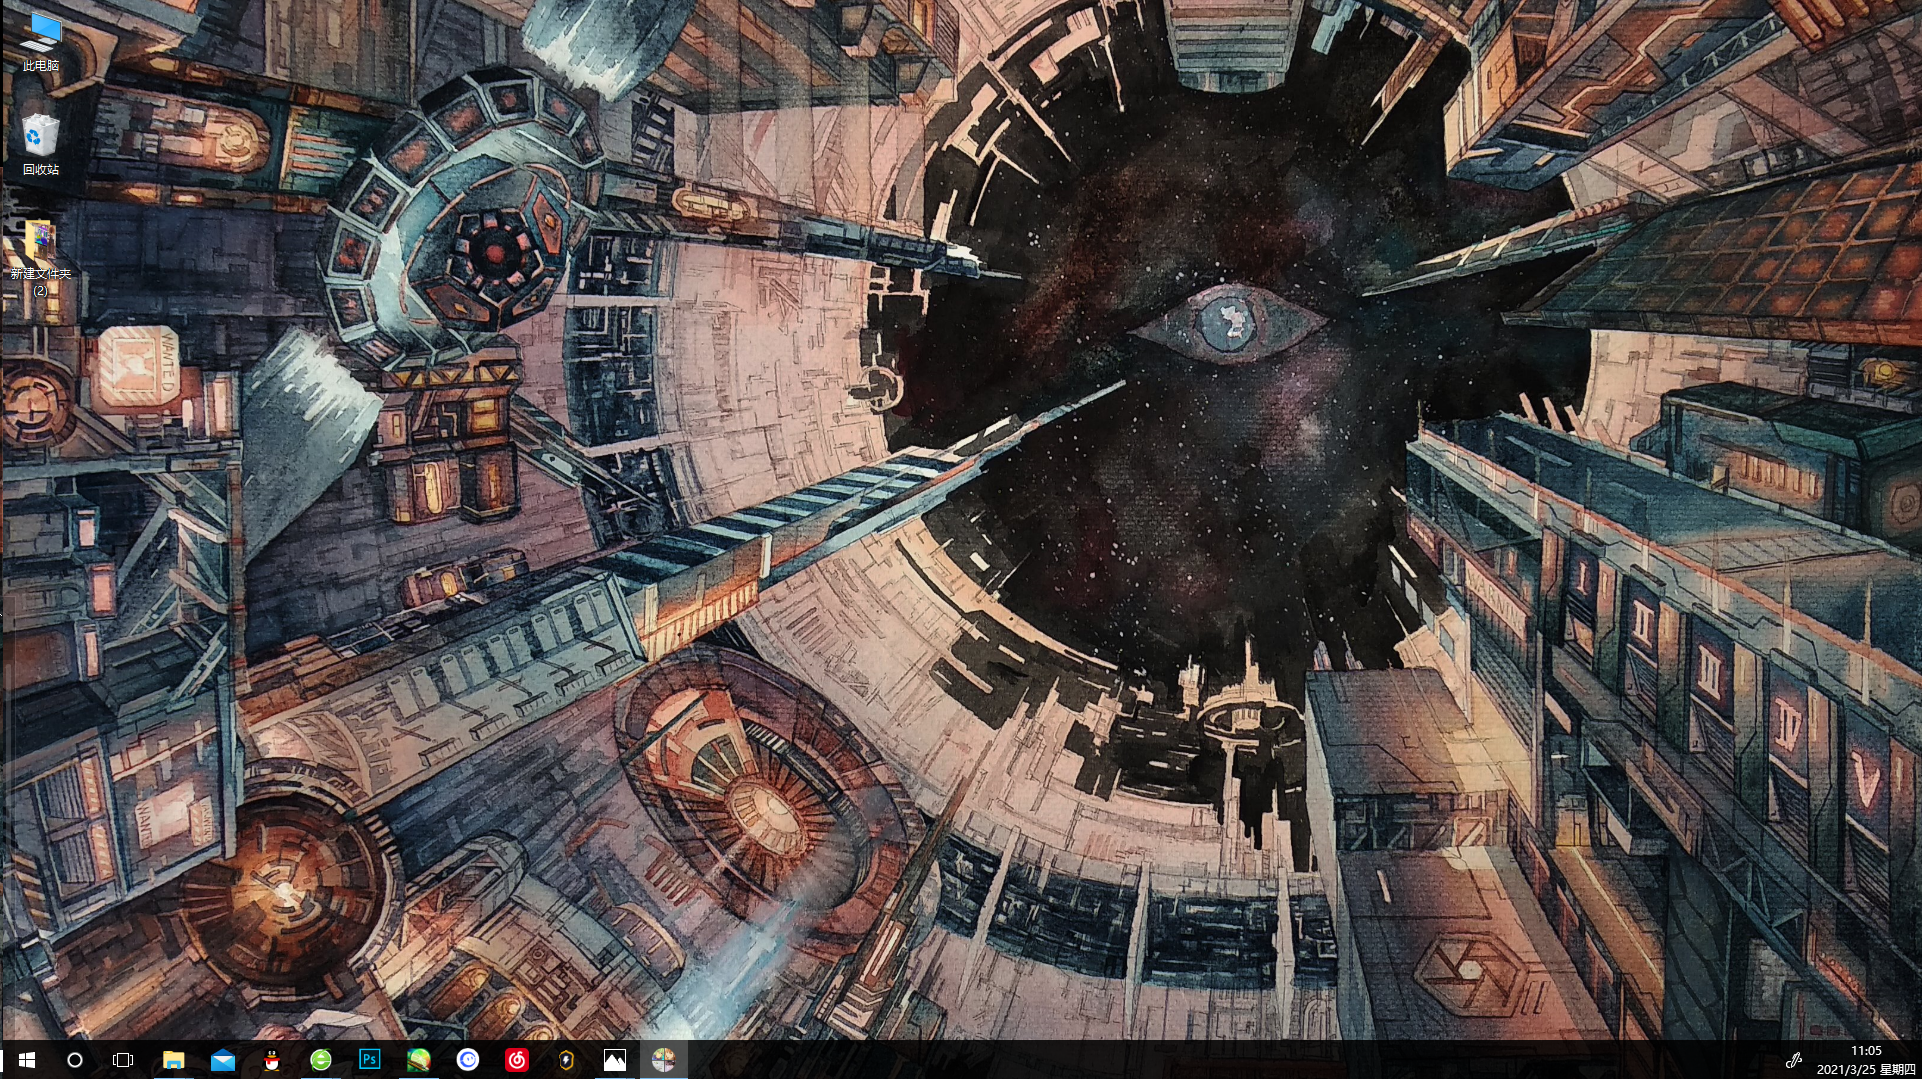Open the Windows Start menu
The height and width of the screenshot is (1079, 1922).
coord(27,1060)
